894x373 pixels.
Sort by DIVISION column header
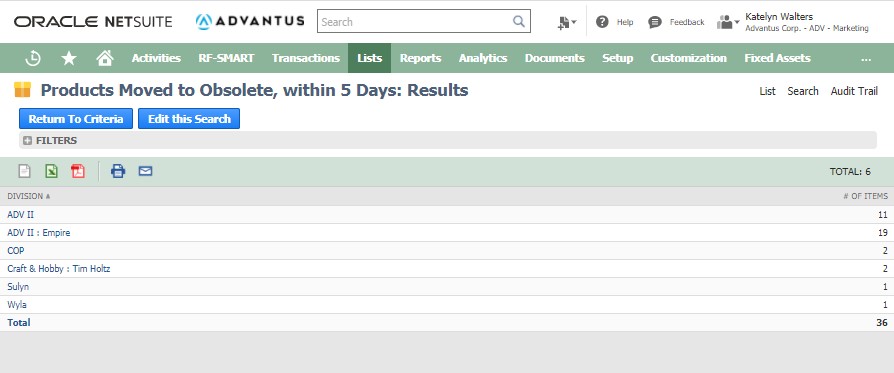point(29,196)
